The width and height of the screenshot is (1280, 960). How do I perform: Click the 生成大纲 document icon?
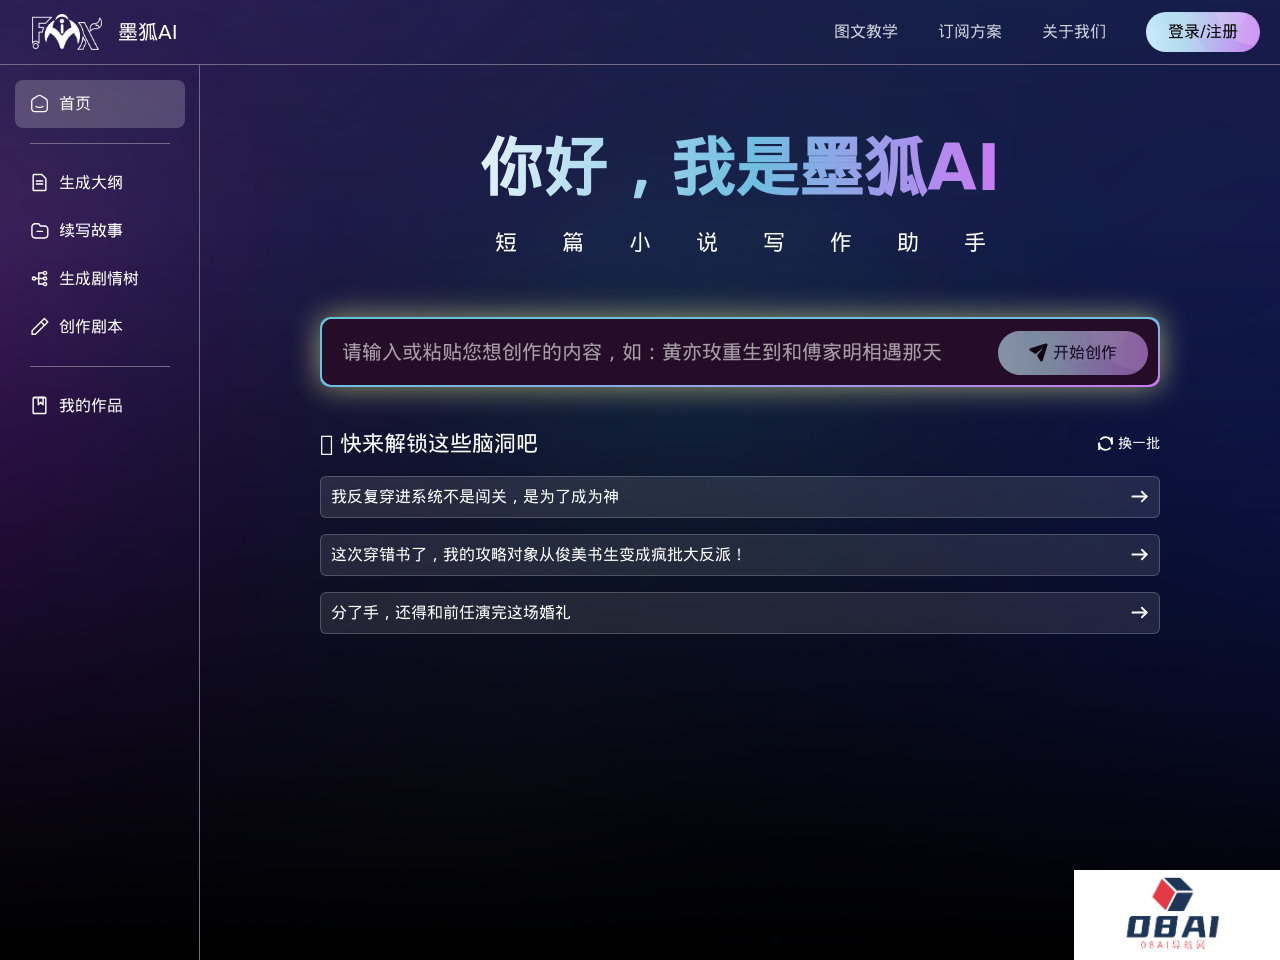(40, 182)
